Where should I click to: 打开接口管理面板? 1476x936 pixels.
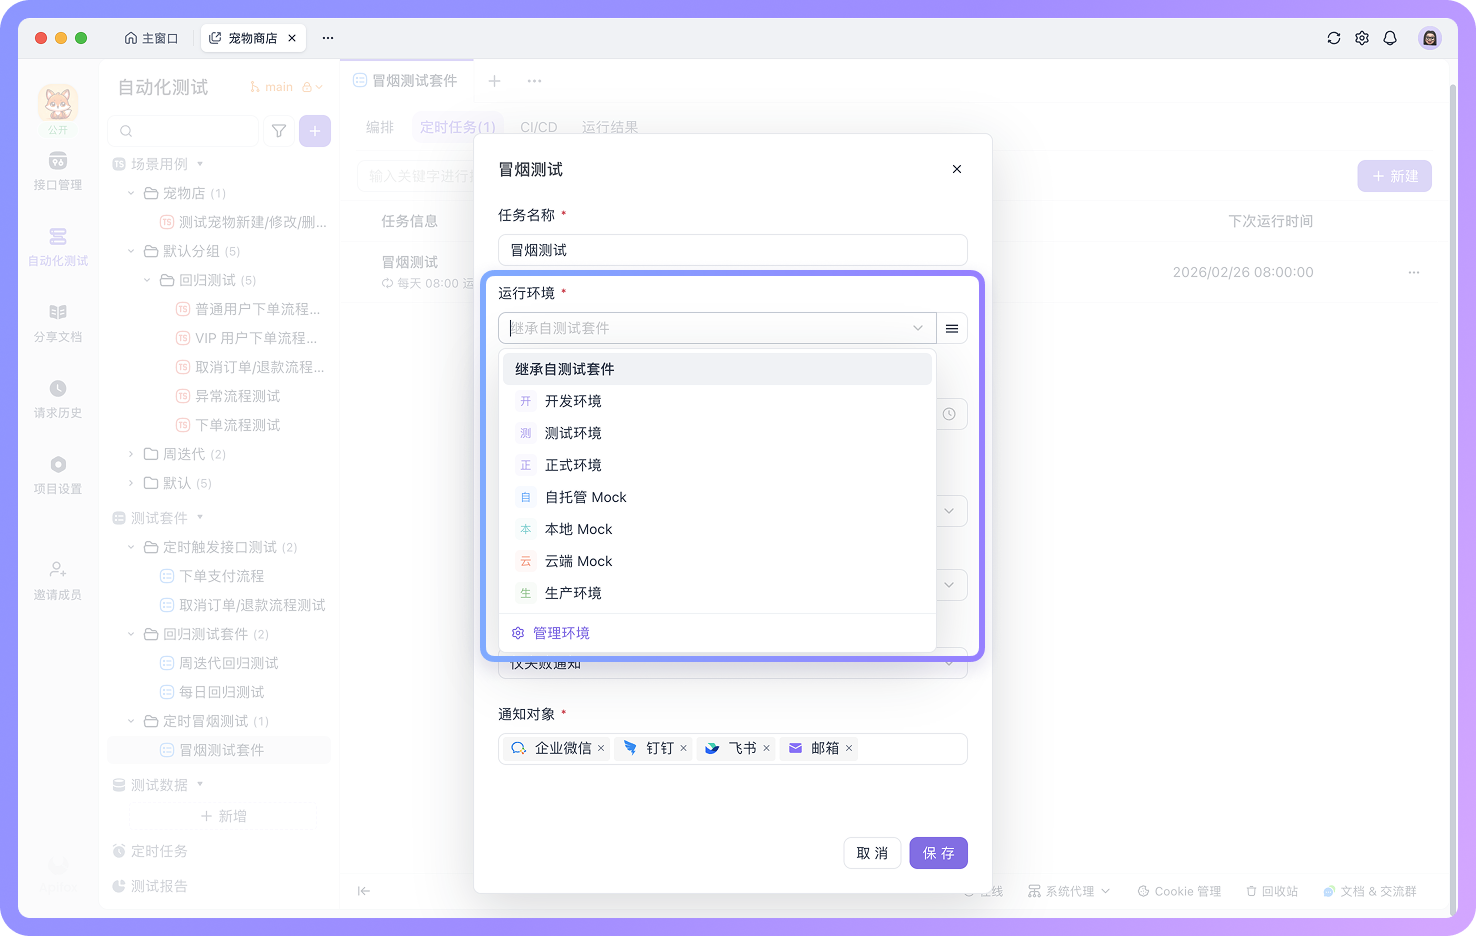(x=57, y=170)
